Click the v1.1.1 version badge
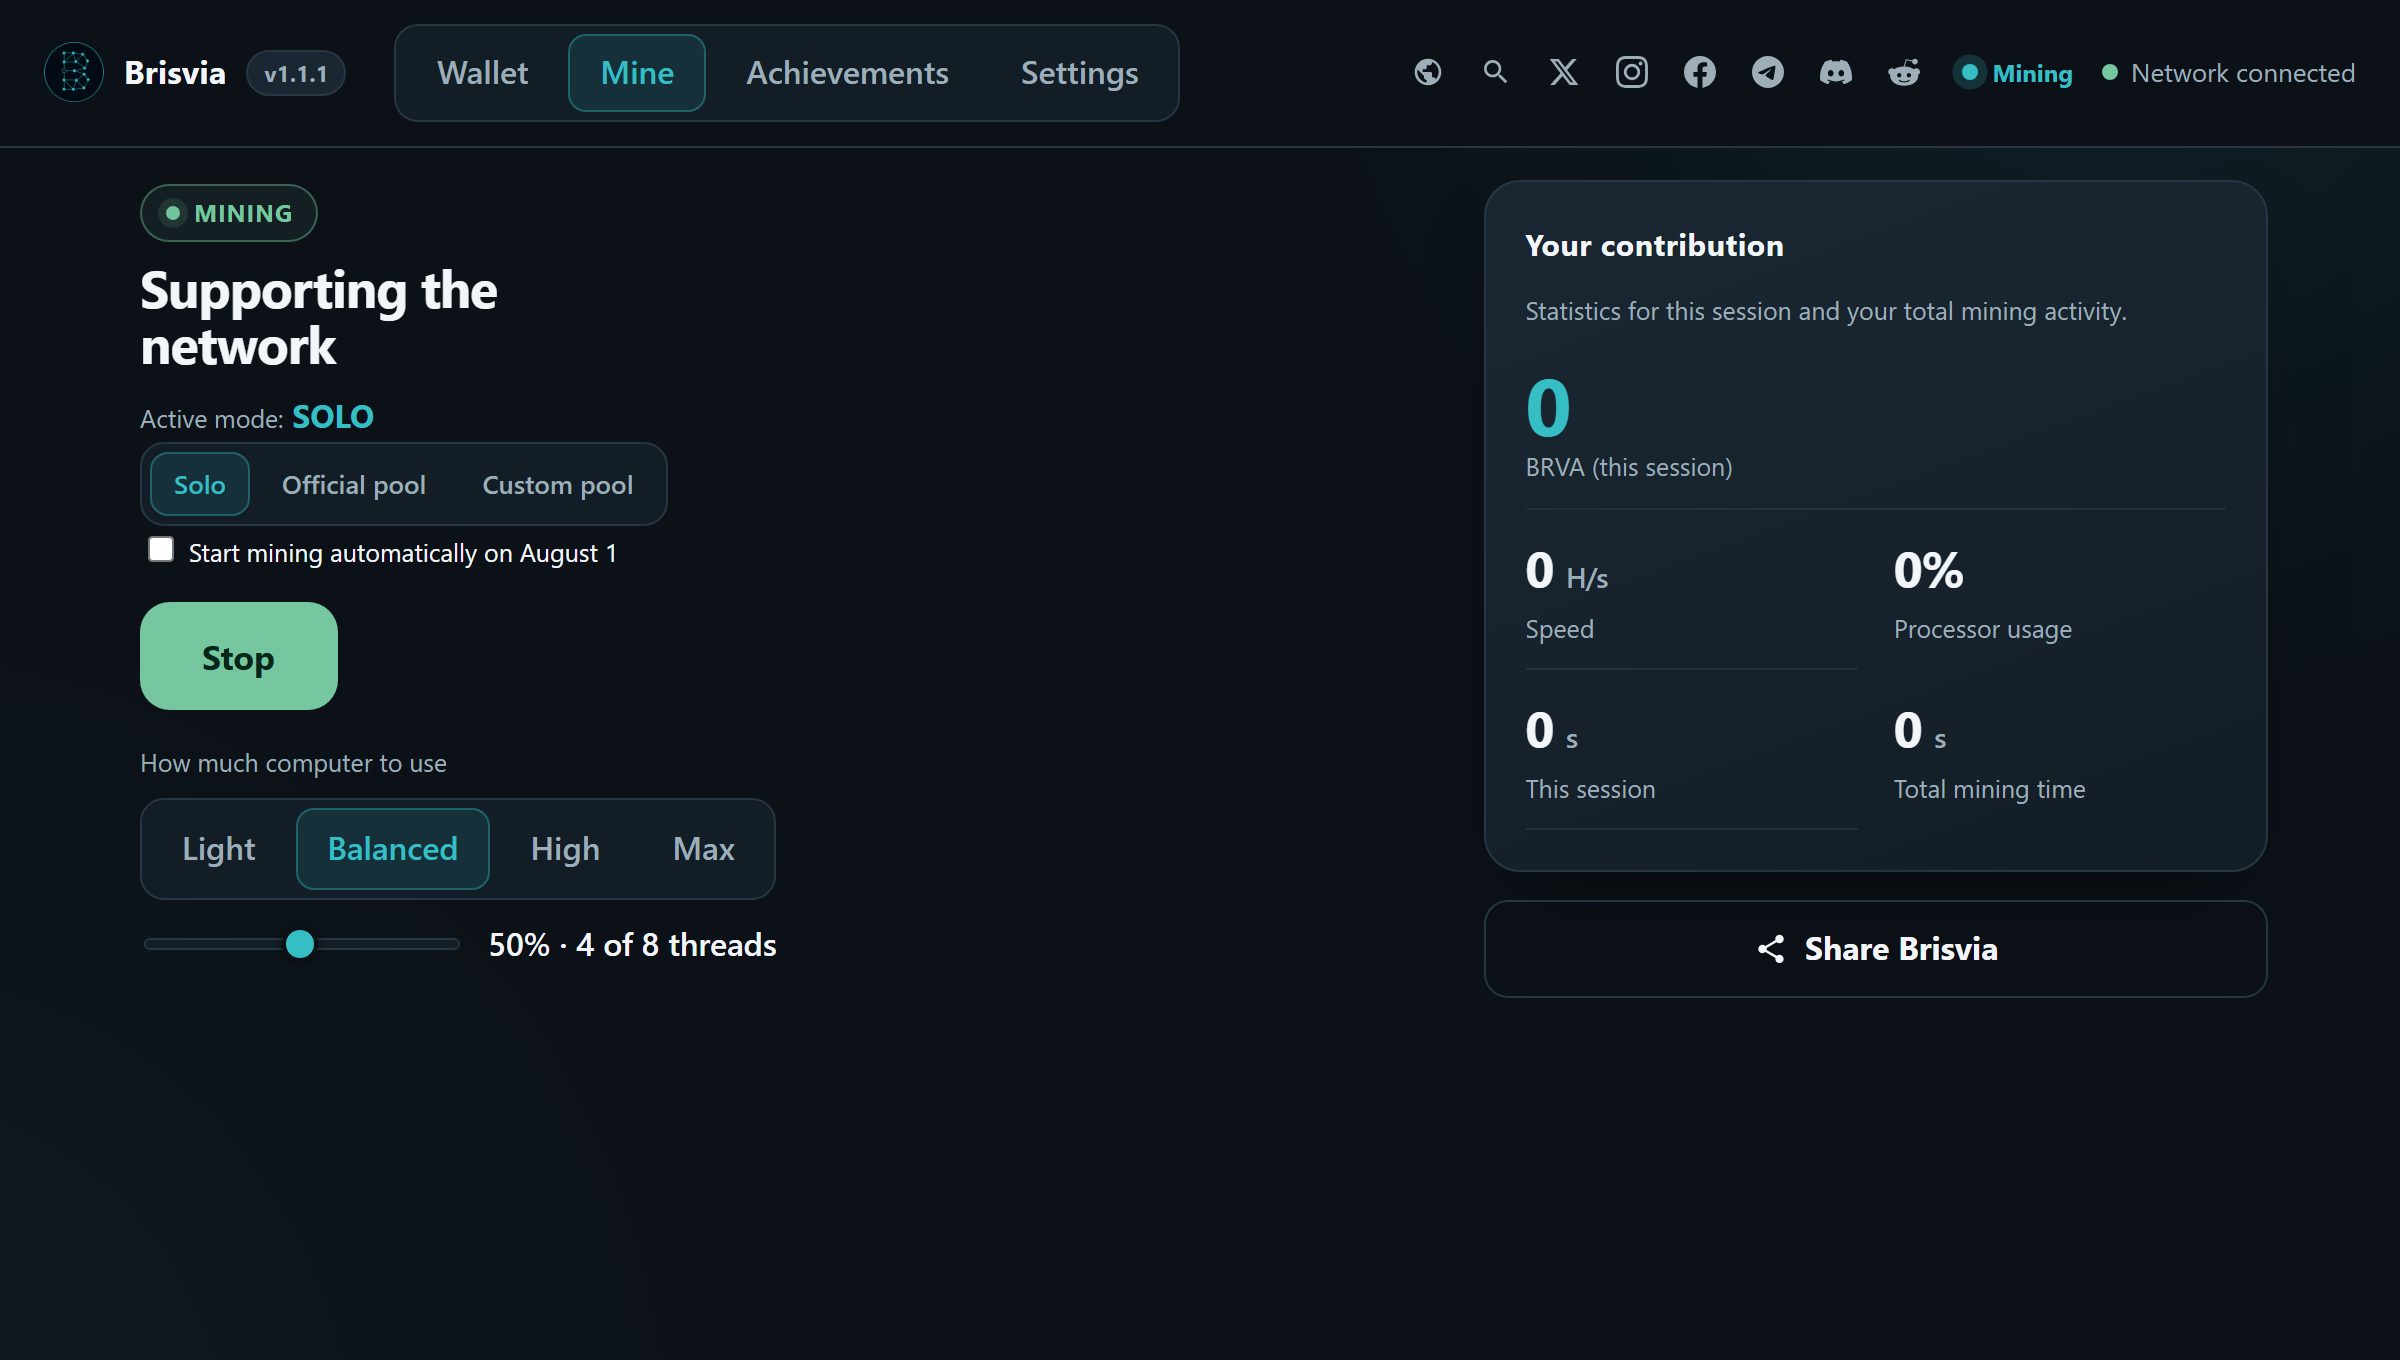Screen dimensions: 2400x1360 coord(296,73)
